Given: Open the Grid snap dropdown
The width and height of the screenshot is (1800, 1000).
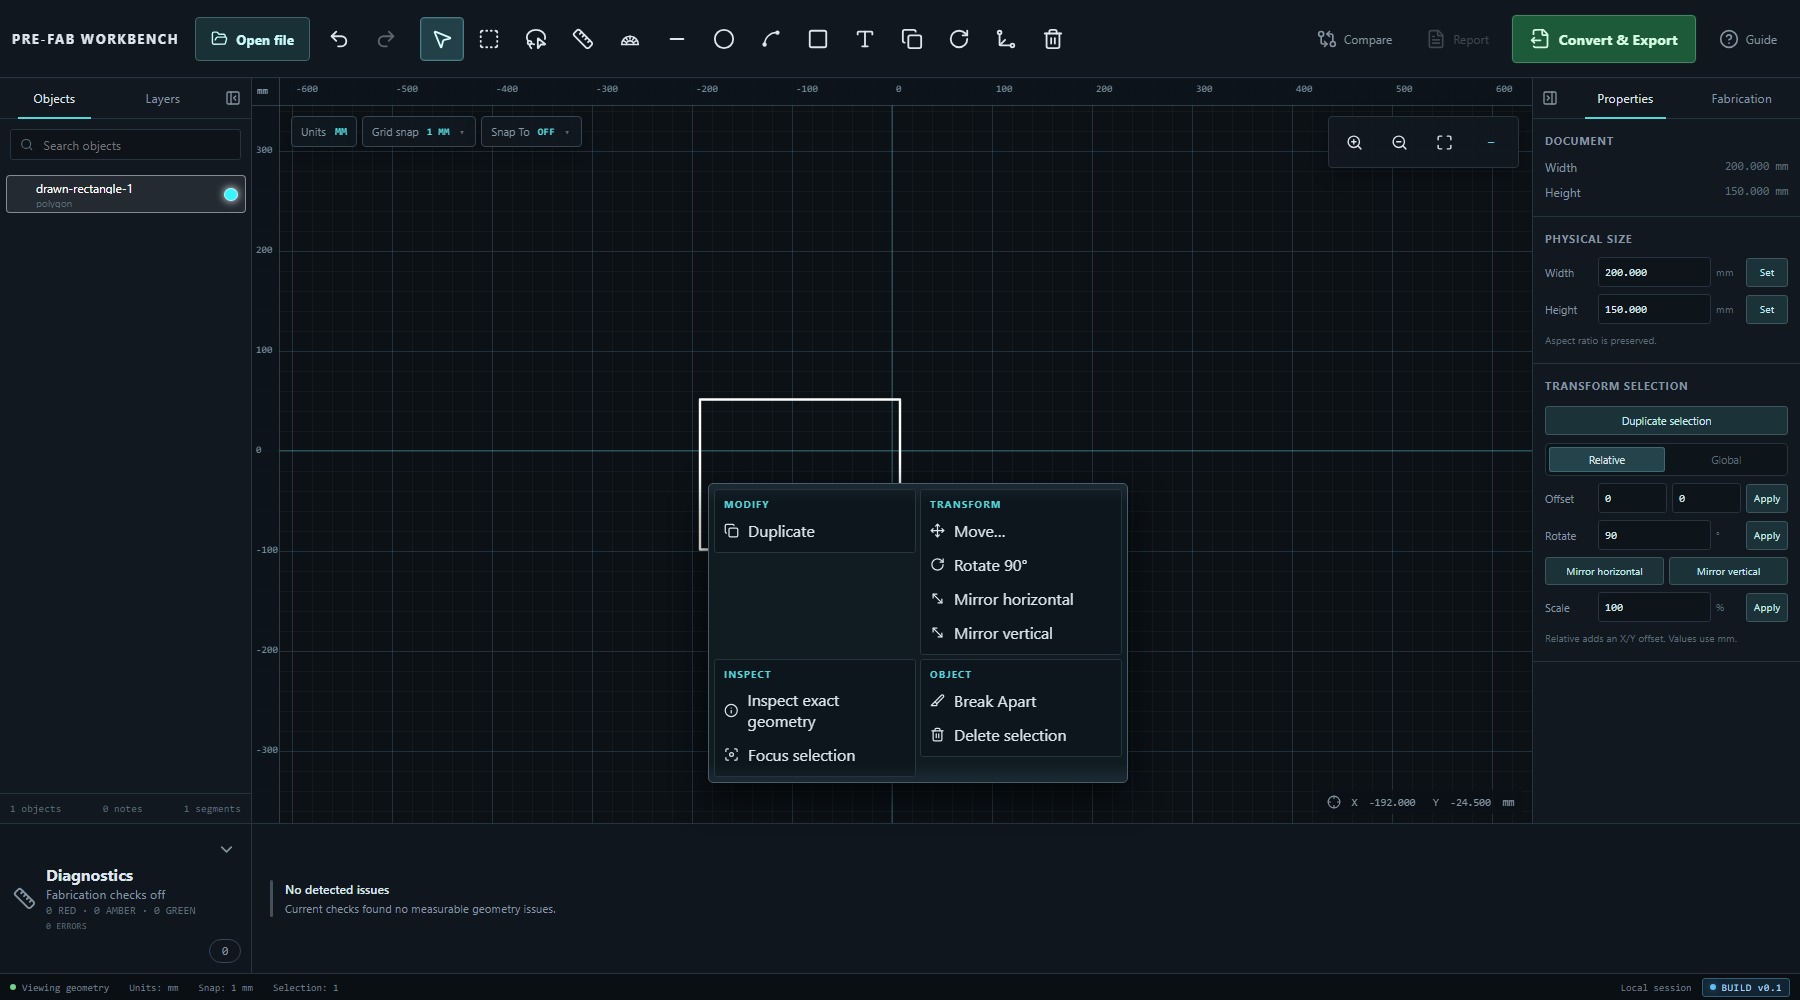Looking at the screenshot, I should [x=418, y=132].
